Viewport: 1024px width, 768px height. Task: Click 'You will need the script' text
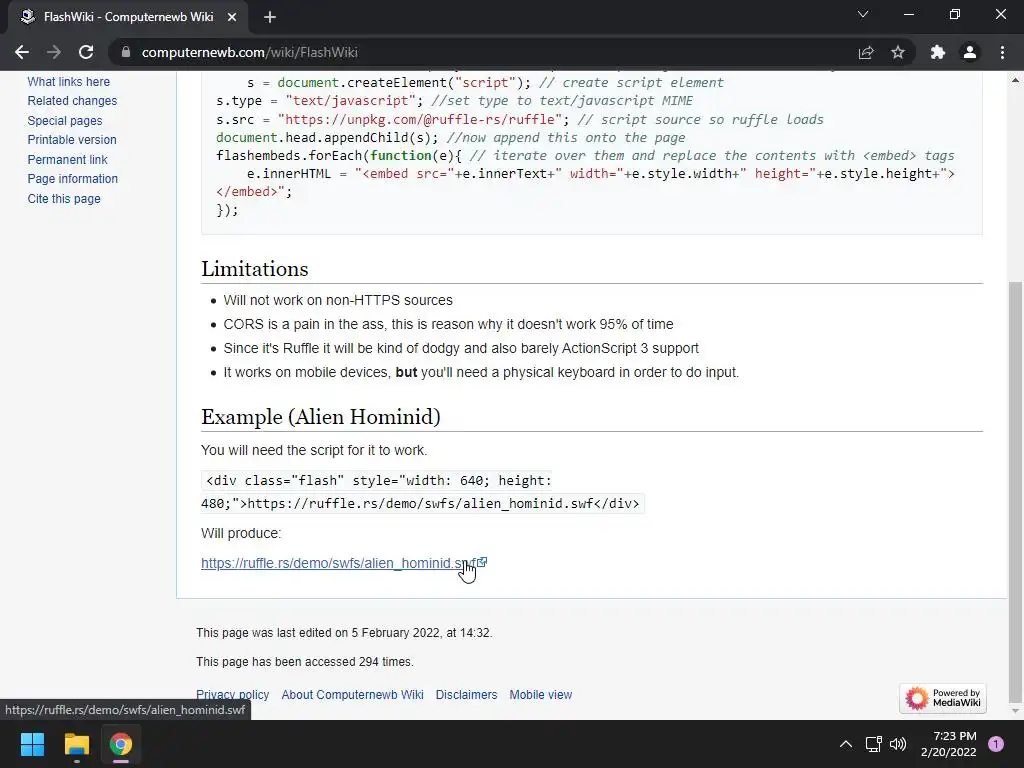tap(314, 451)
